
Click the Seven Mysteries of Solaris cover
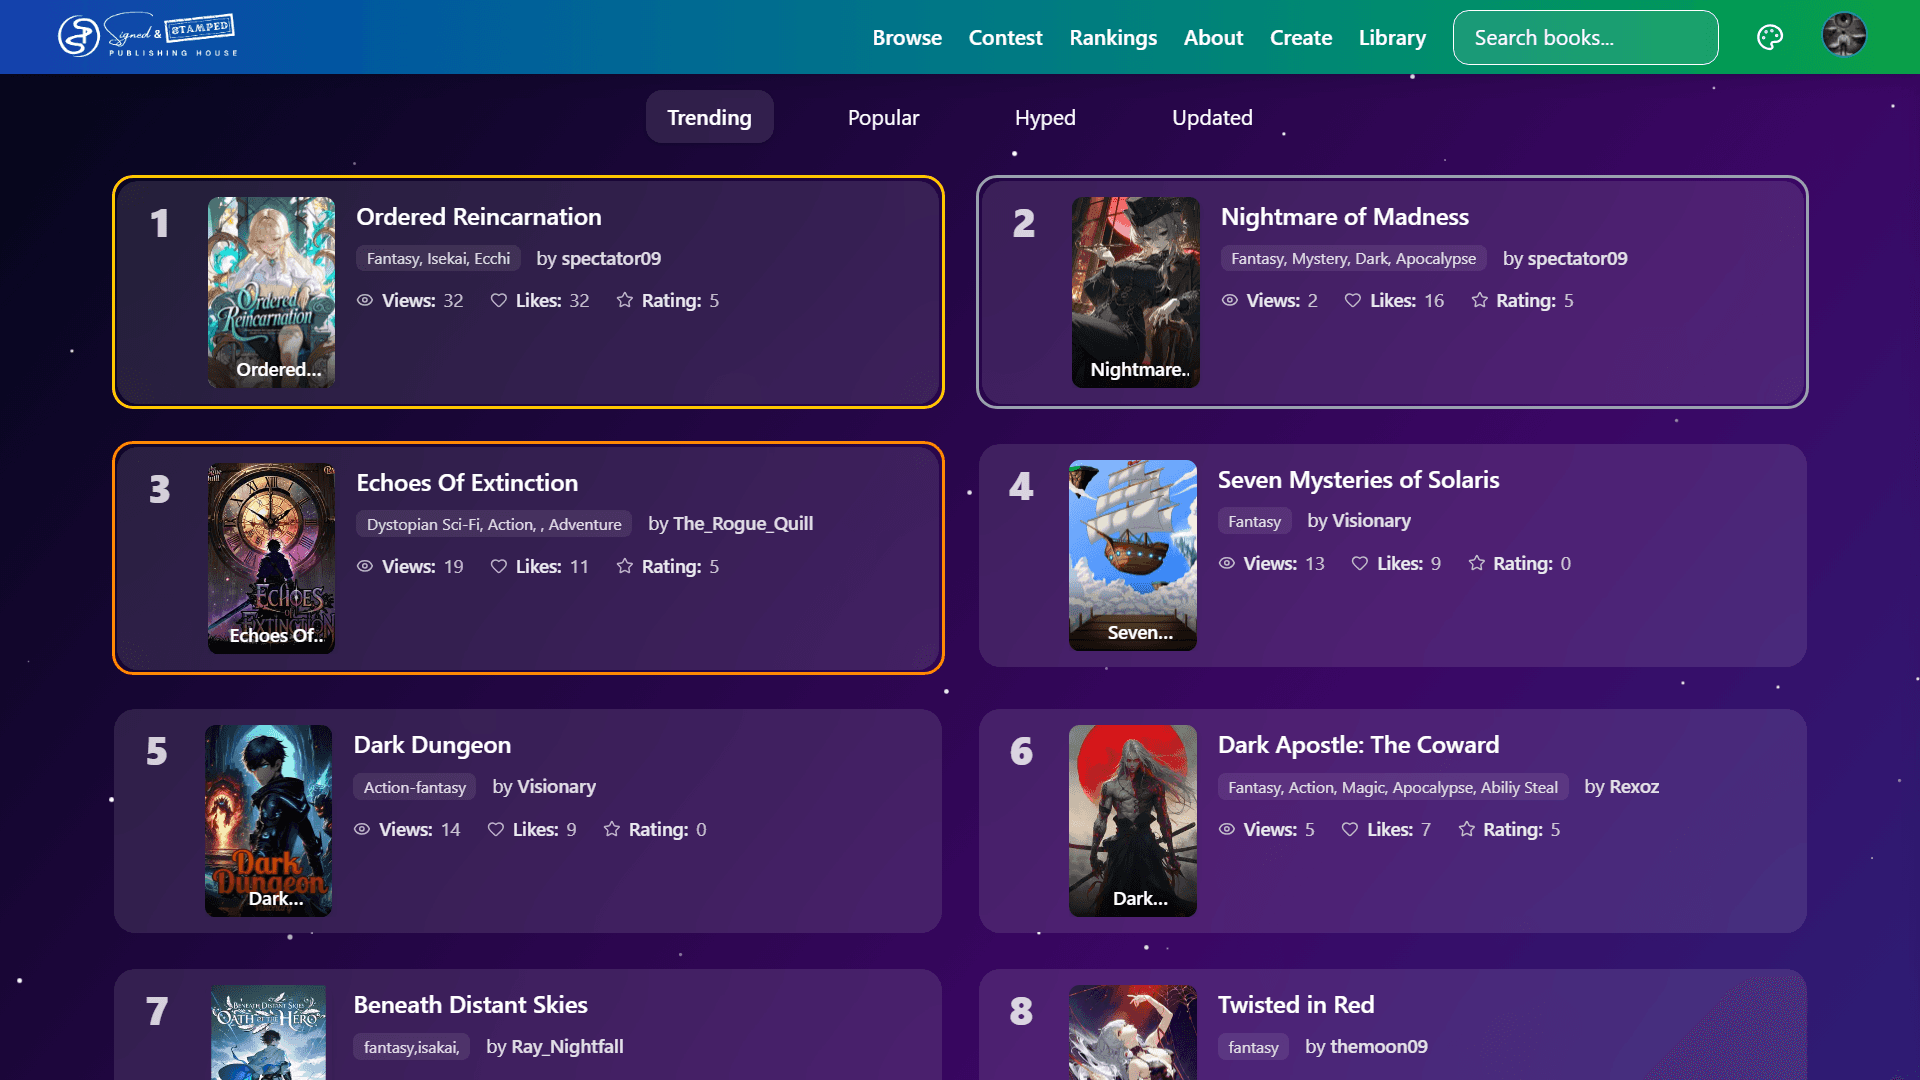coord(1132,555)
